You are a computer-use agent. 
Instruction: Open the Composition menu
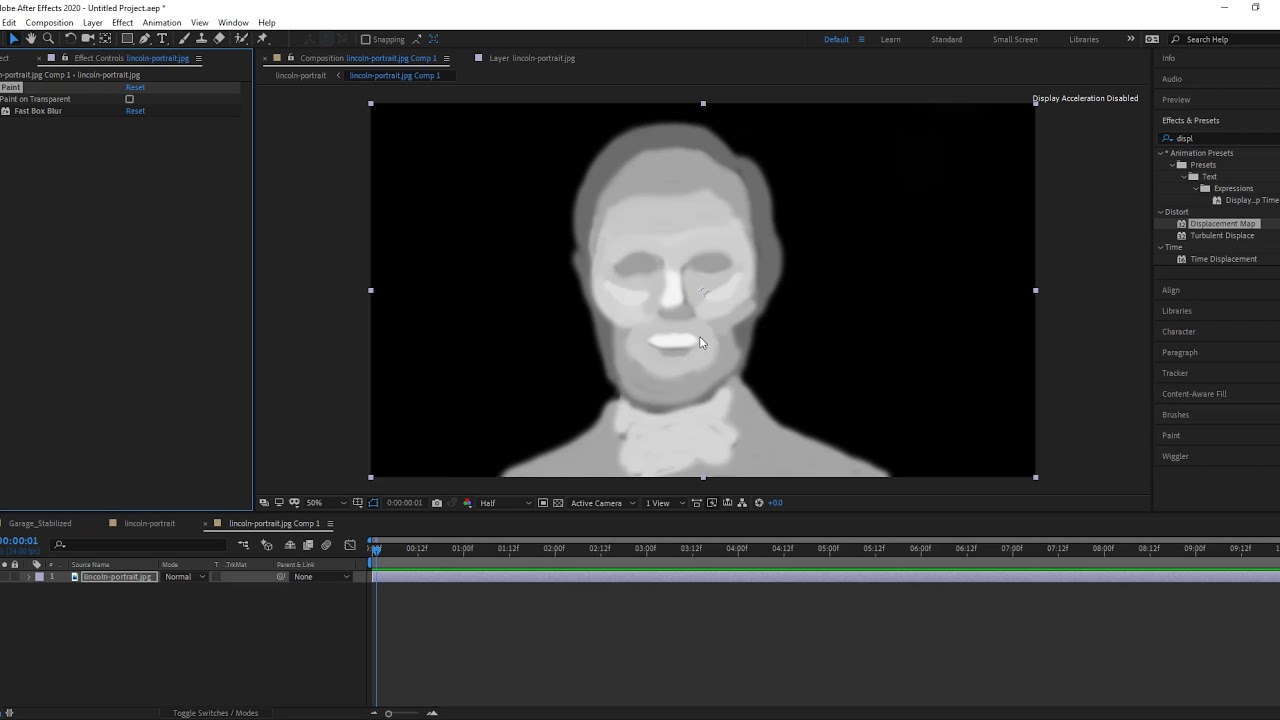coord(49,22)
